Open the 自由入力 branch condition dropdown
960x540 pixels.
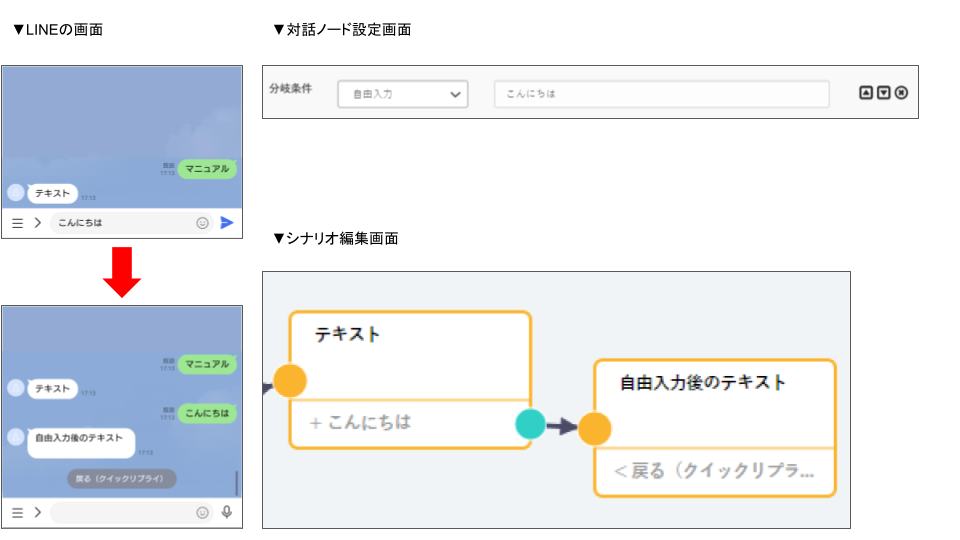402,94
